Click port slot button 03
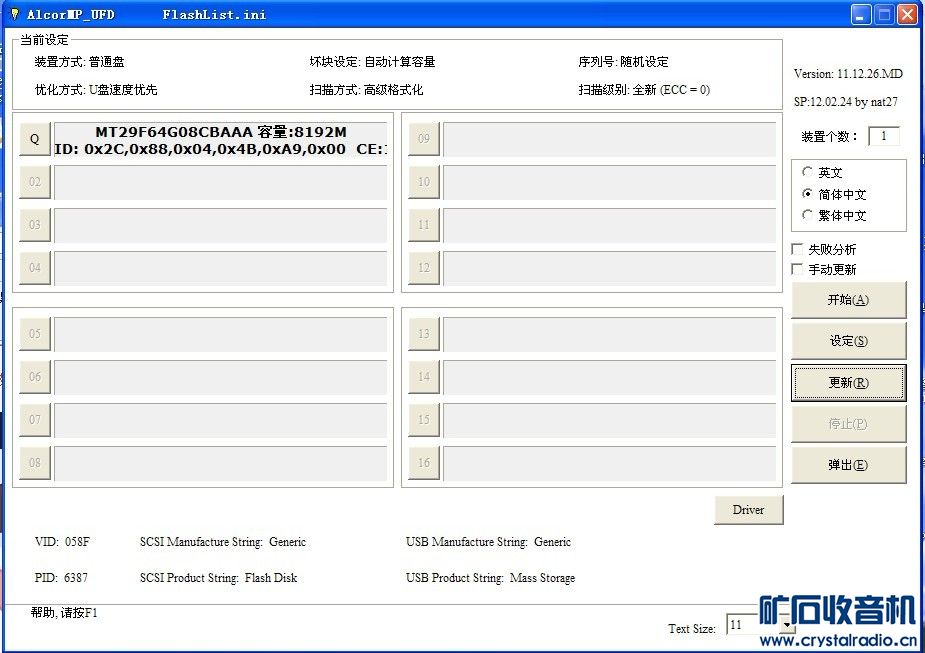This screenshot has height=653, width=925. point(35,225)
